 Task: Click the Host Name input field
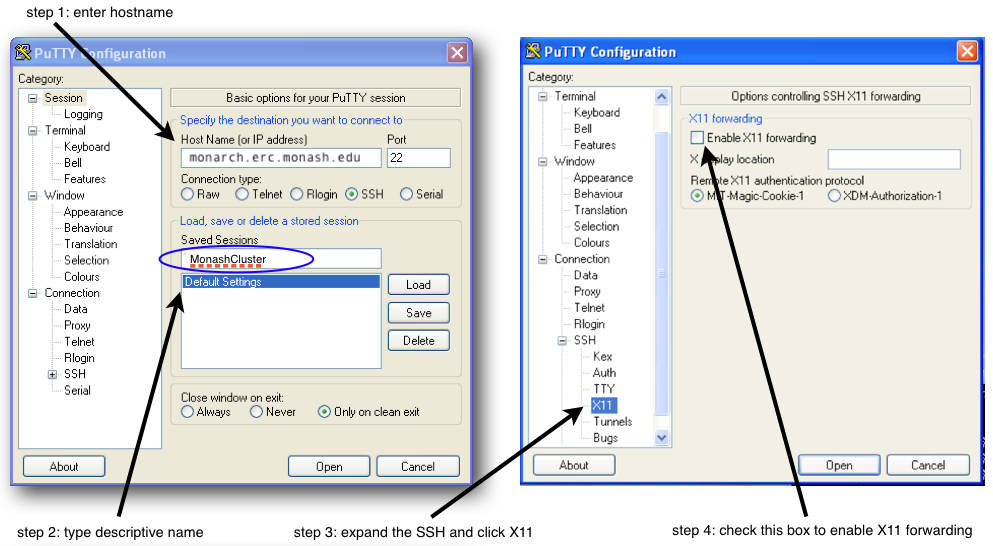pos(281,158)
